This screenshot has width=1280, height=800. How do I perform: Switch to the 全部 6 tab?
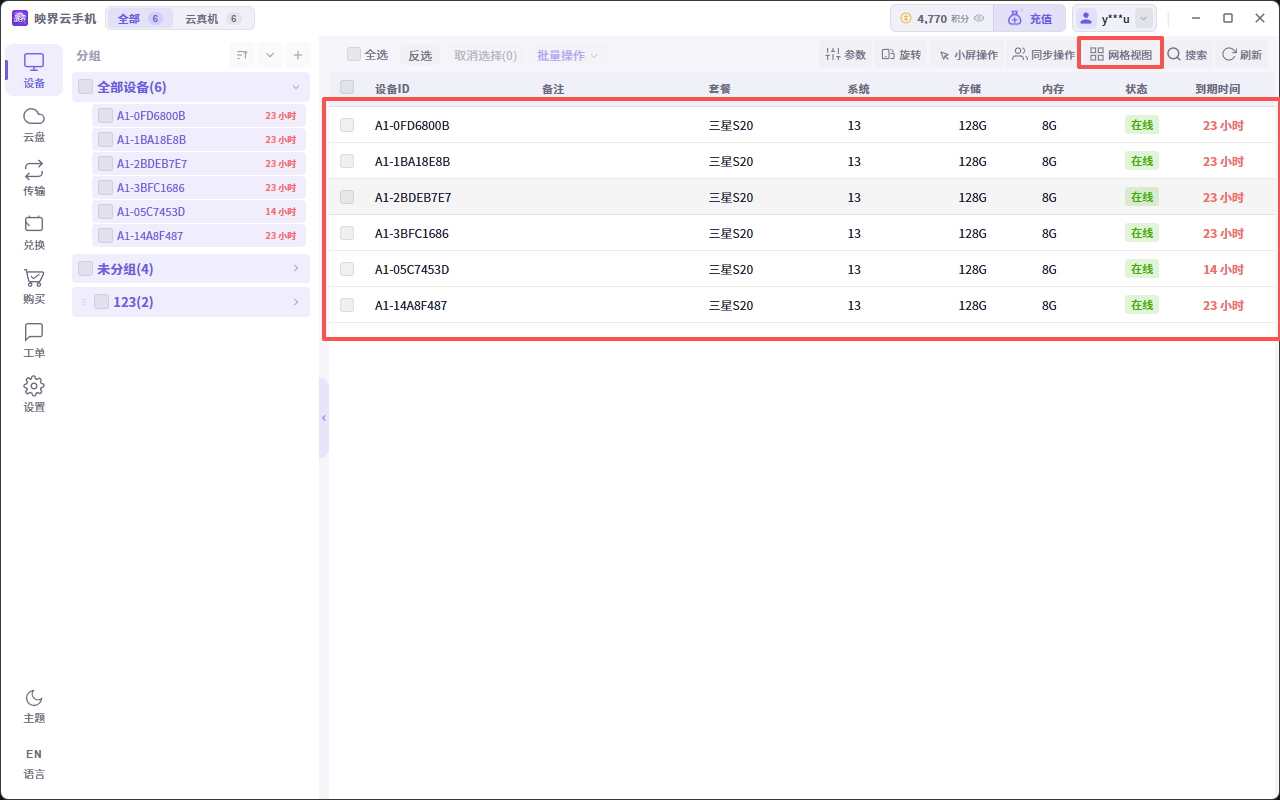pyautogui.click(x=139, y=18)
